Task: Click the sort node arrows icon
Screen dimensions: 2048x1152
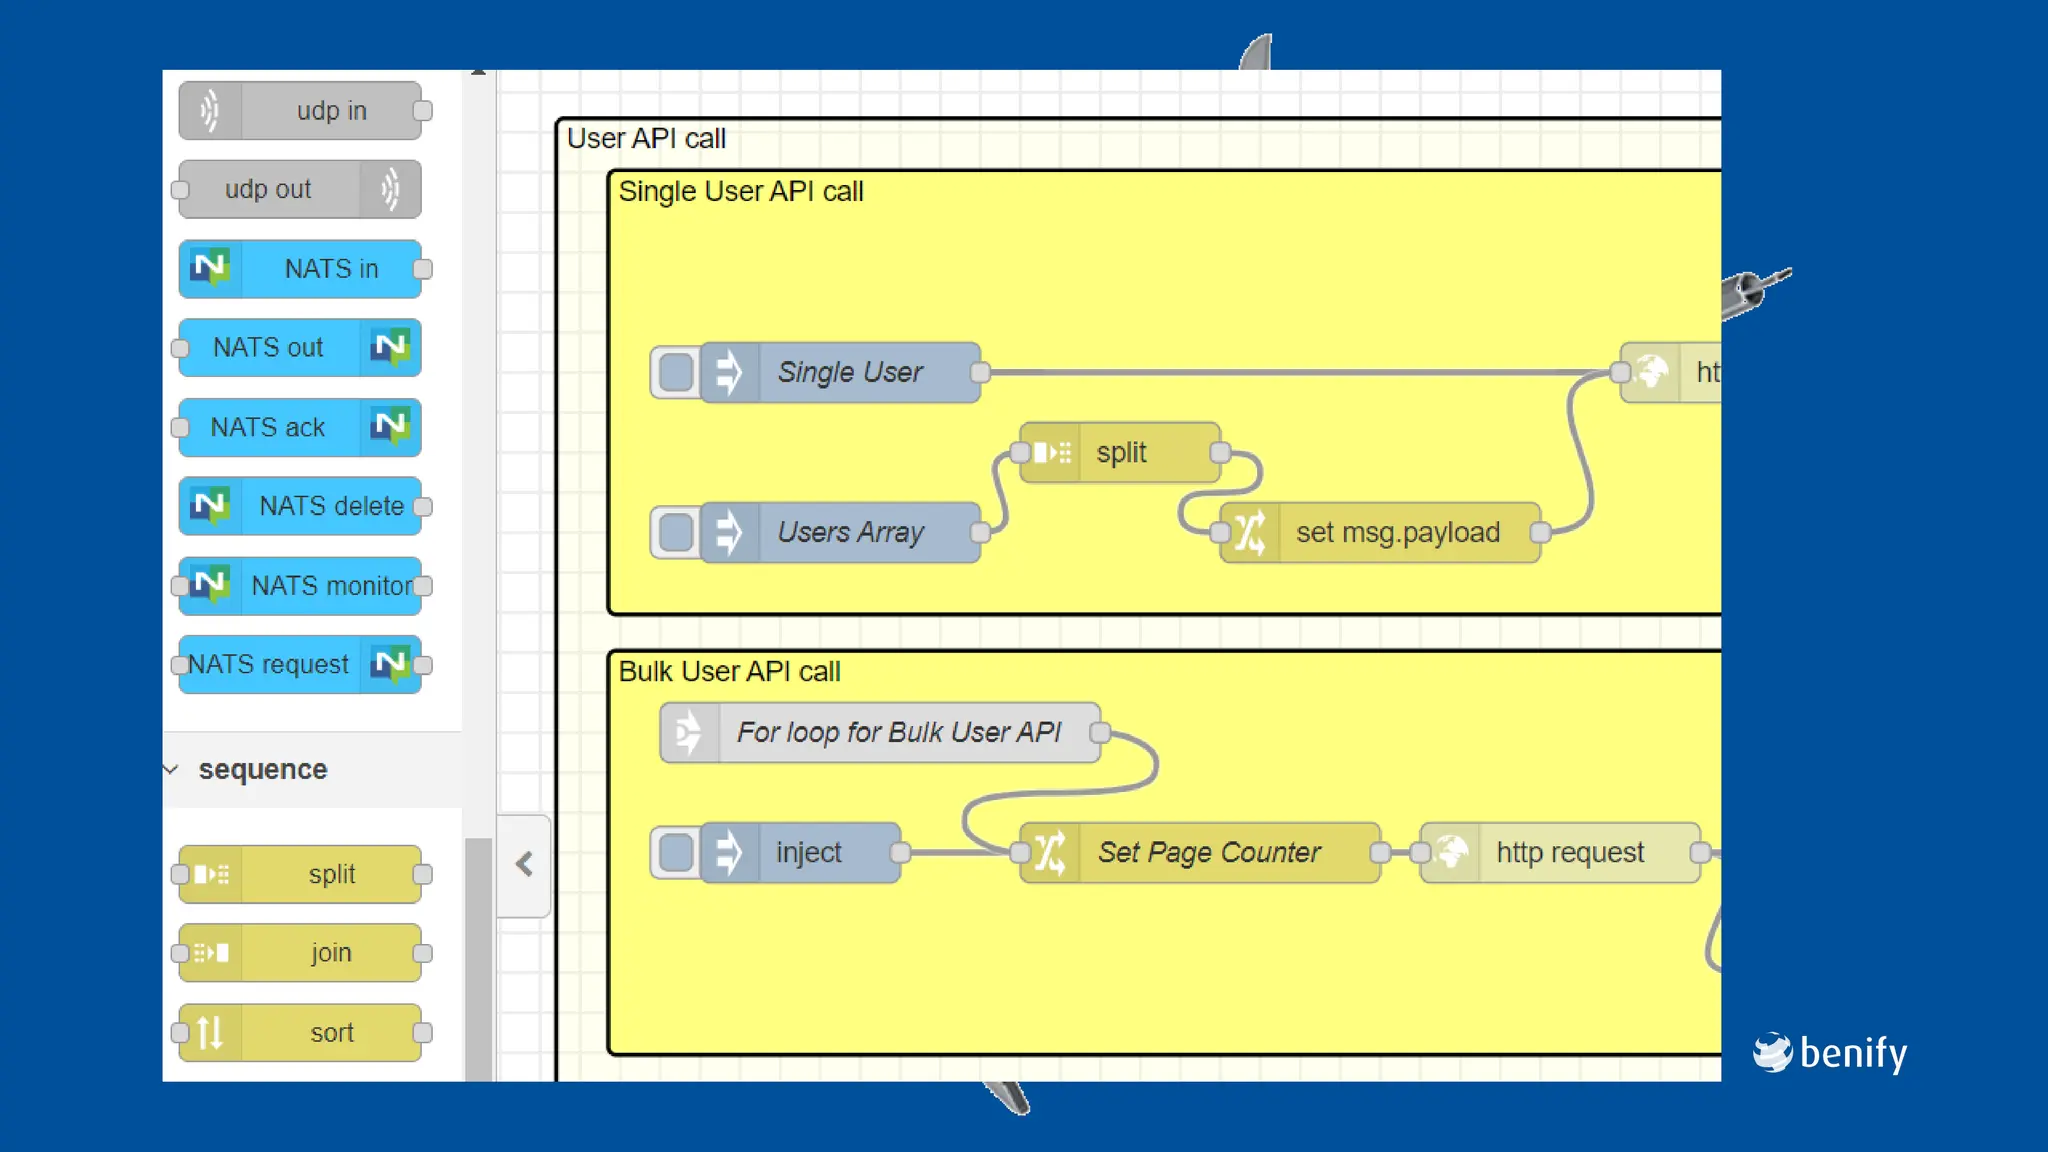Action: (x=210, y=1032)
